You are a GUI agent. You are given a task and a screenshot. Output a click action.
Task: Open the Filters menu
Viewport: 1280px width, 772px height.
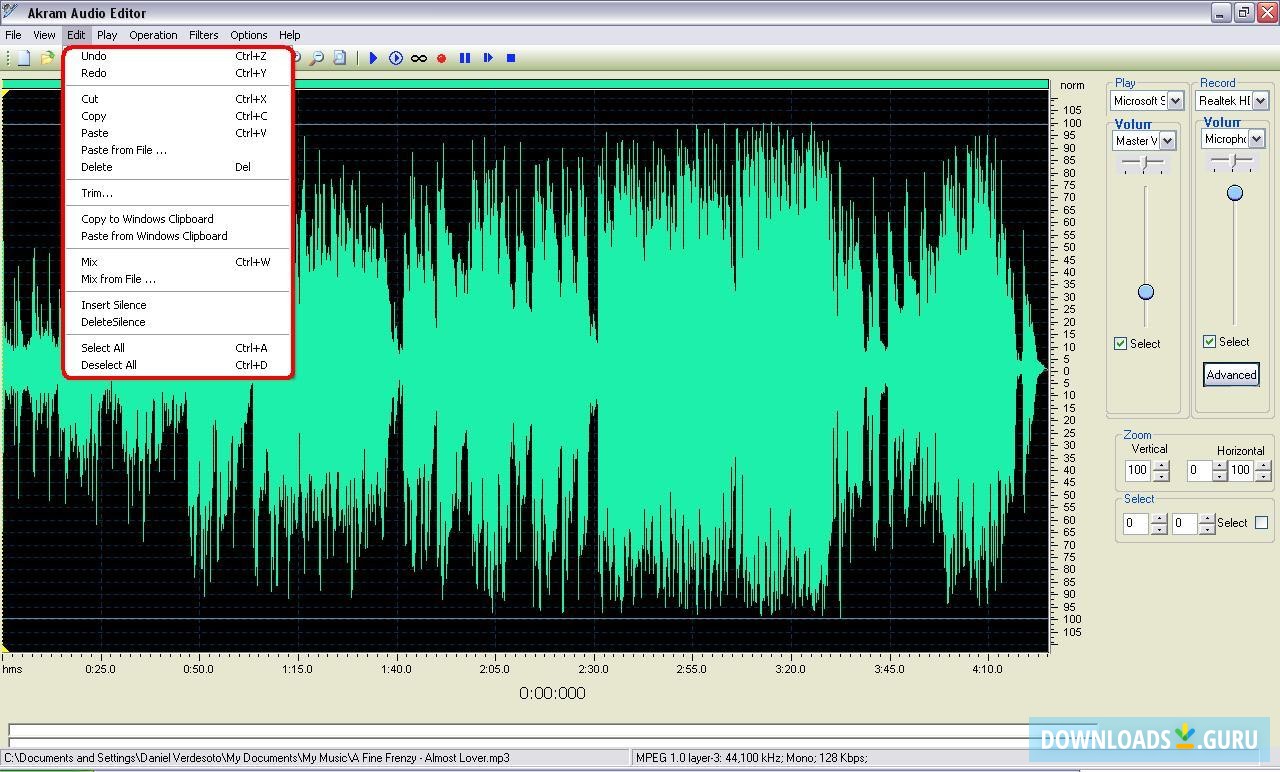tap(203, 35)
